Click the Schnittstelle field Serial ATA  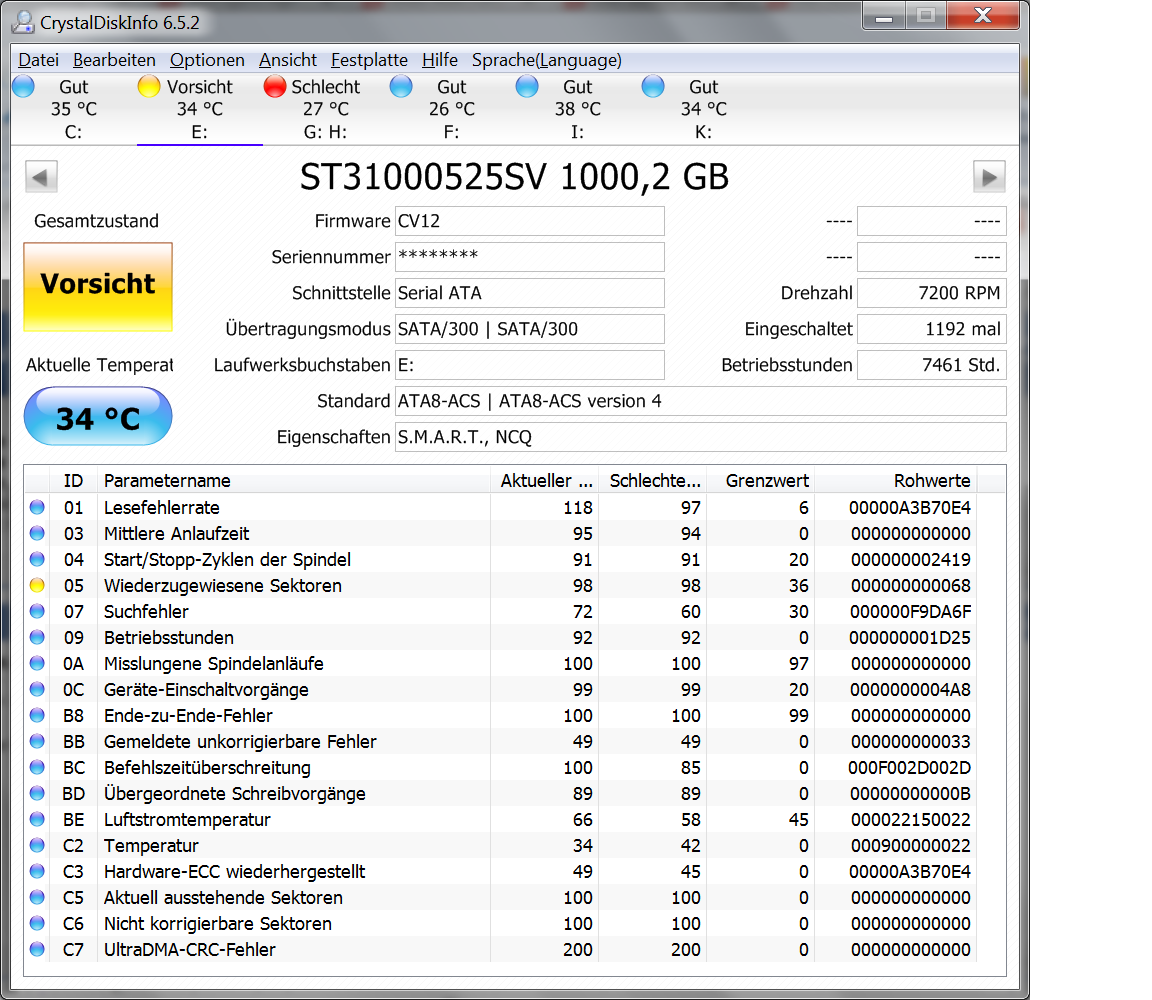[530, 293]
